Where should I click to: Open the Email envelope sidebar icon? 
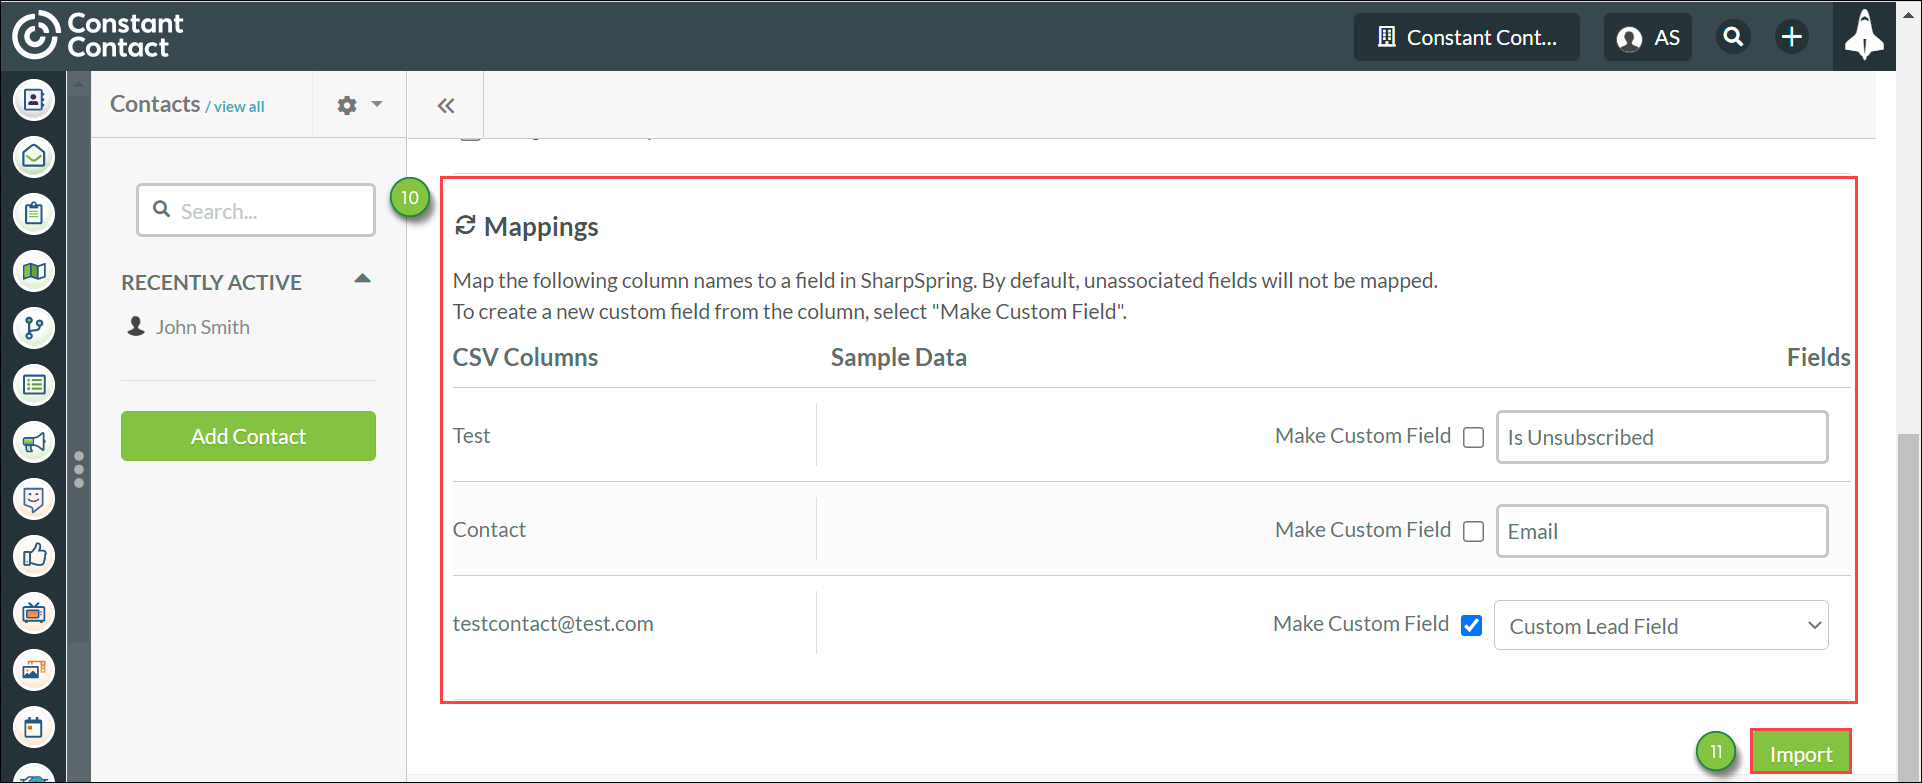click(34, 157)
